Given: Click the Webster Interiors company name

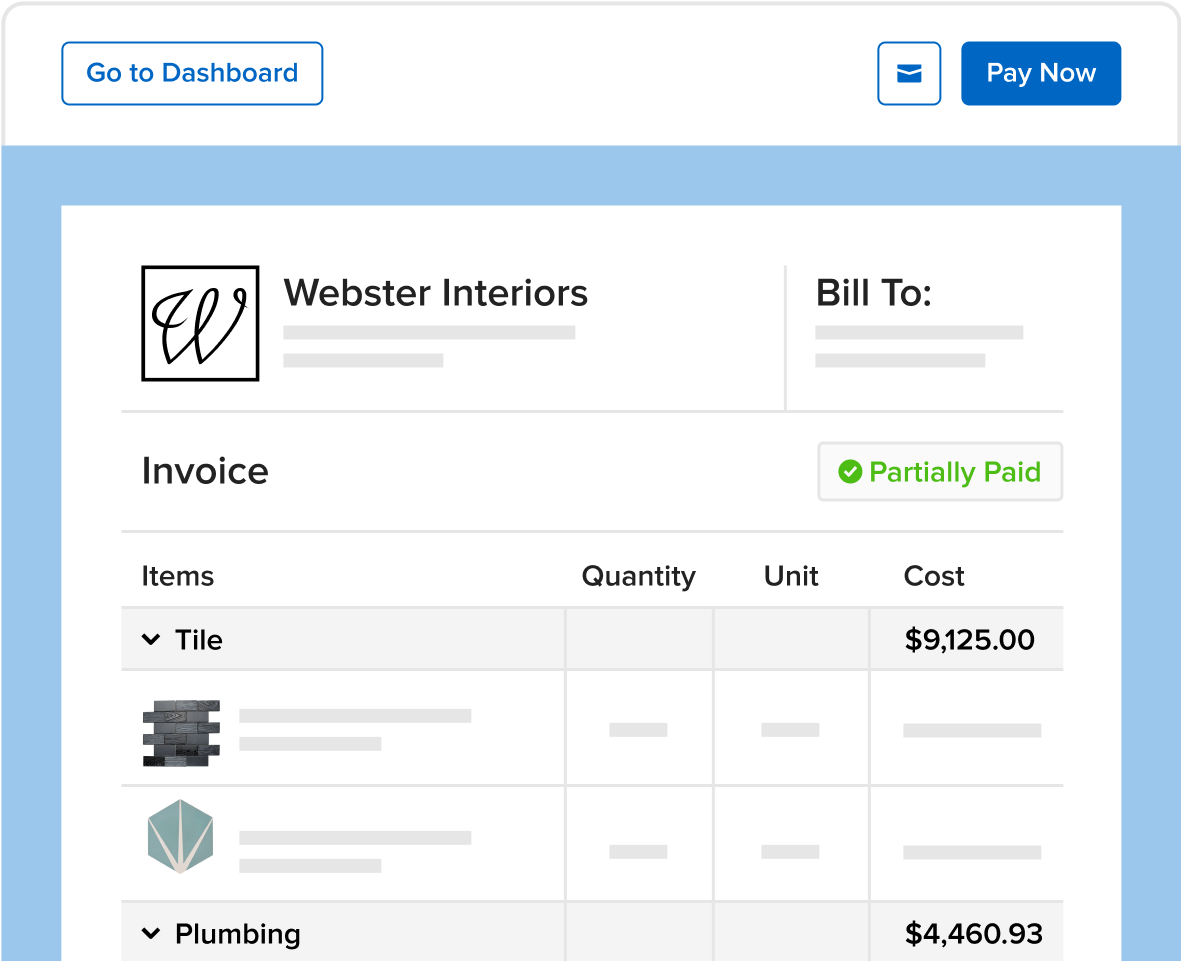Looking at the screenshot, I should [x=435, y=292].
